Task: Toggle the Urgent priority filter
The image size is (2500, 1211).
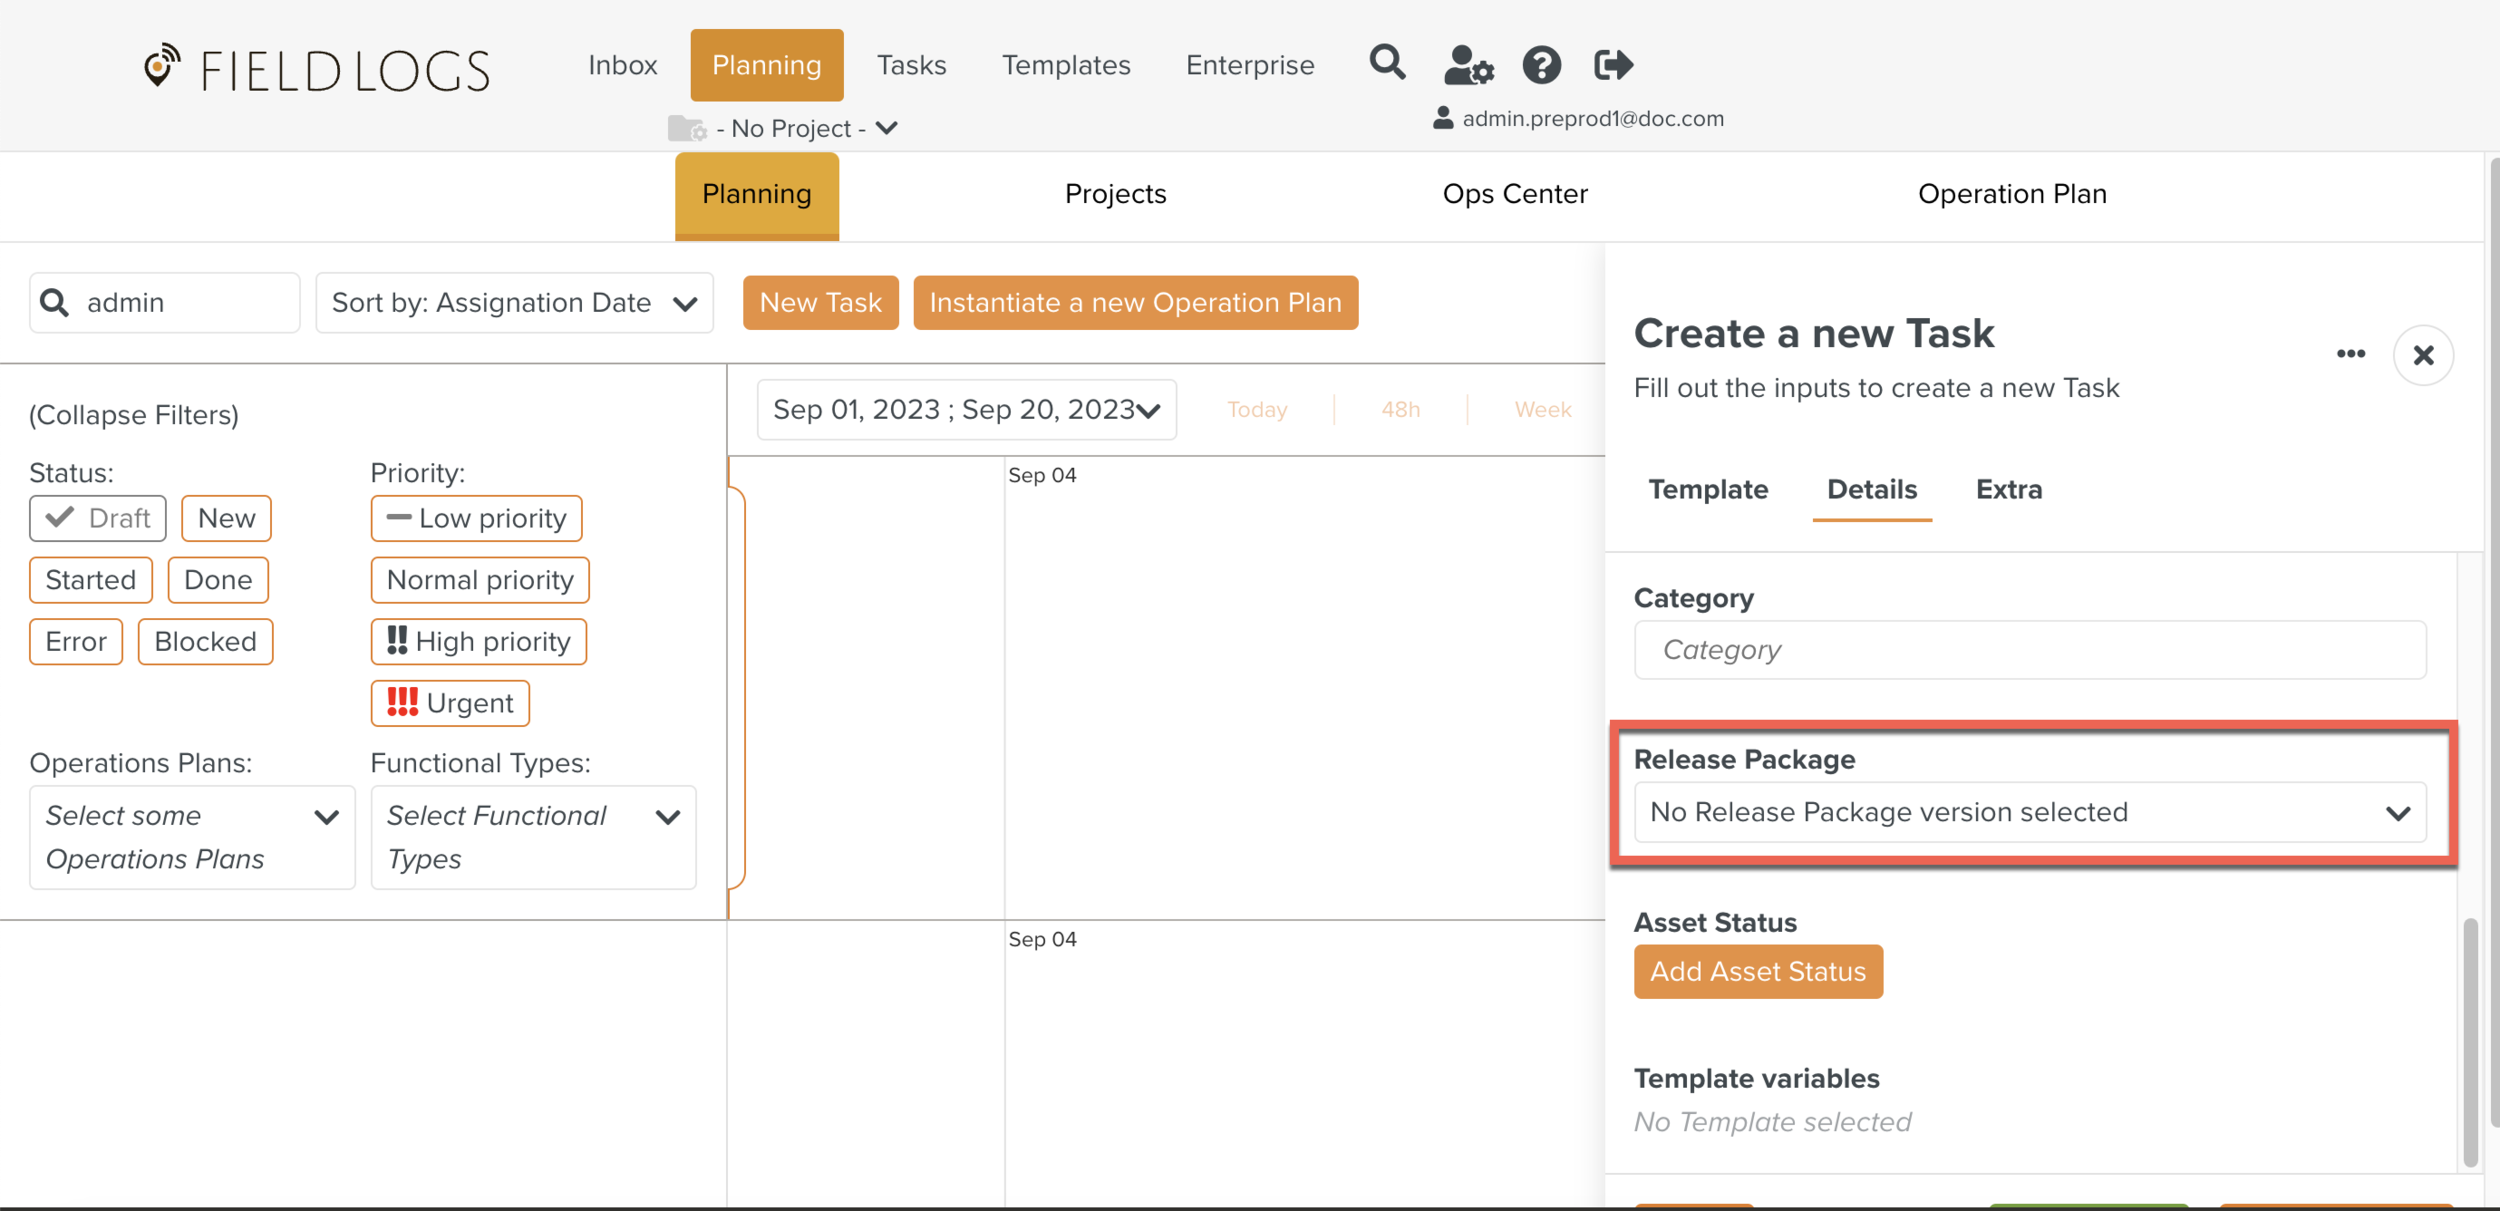Action: point(450,703)
